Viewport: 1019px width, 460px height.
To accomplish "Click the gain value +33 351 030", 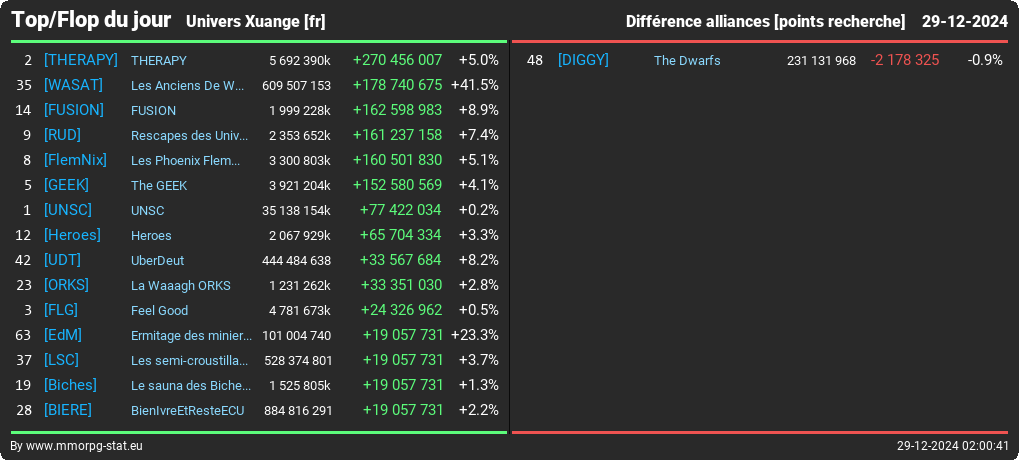I will coord(401,285).
